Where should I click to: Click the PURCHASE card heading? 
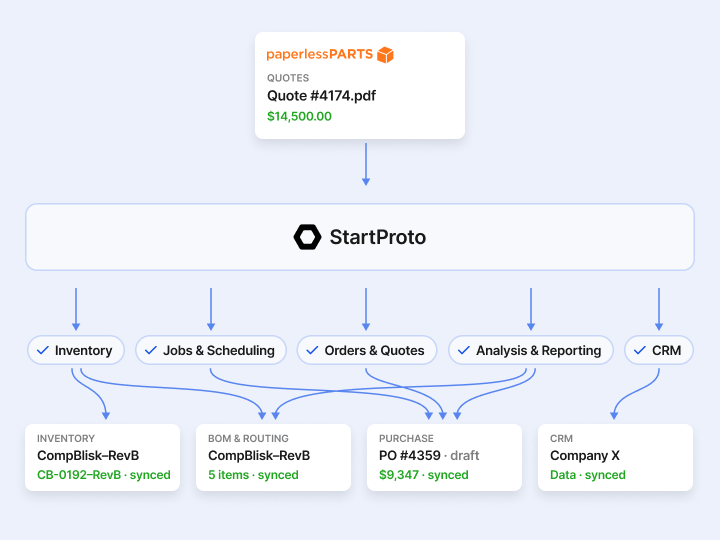406,439
